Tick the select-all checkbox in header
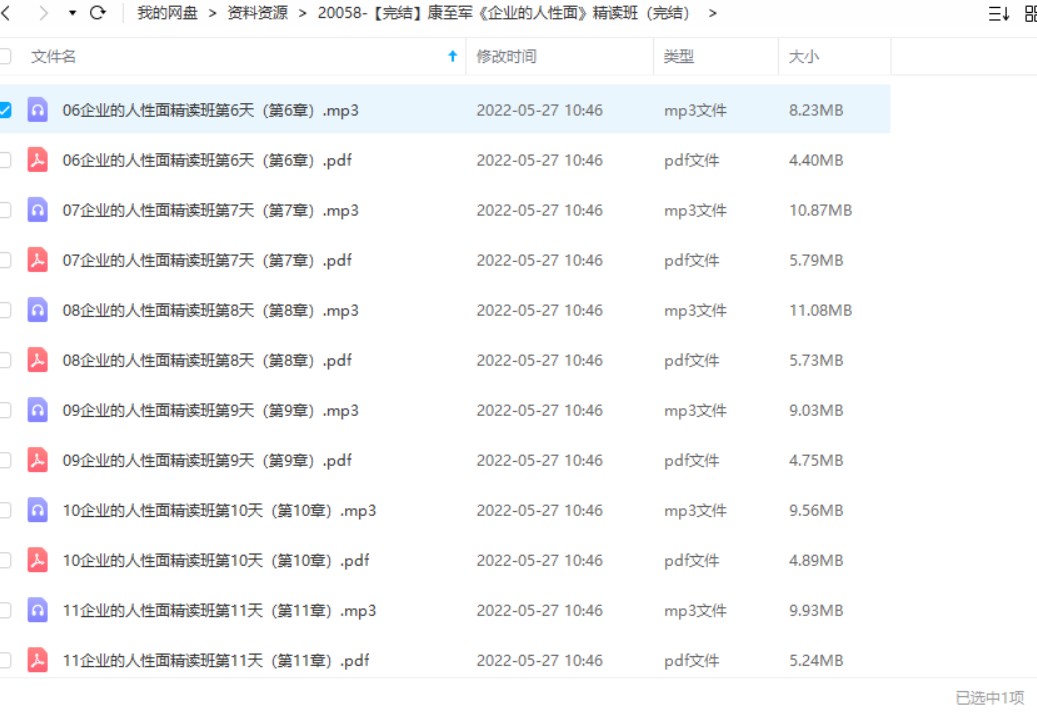 pyautogui.click(x=5, y=57)
